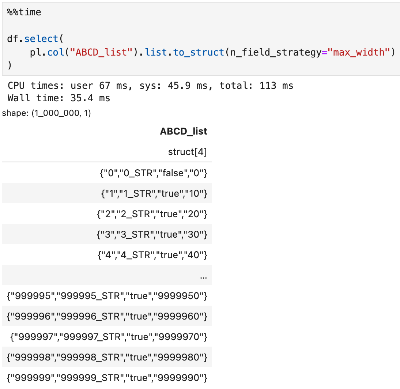This screenshot has width=400, height=389.
Task: Click the "max_width" argument value
Action: [359, 52]
